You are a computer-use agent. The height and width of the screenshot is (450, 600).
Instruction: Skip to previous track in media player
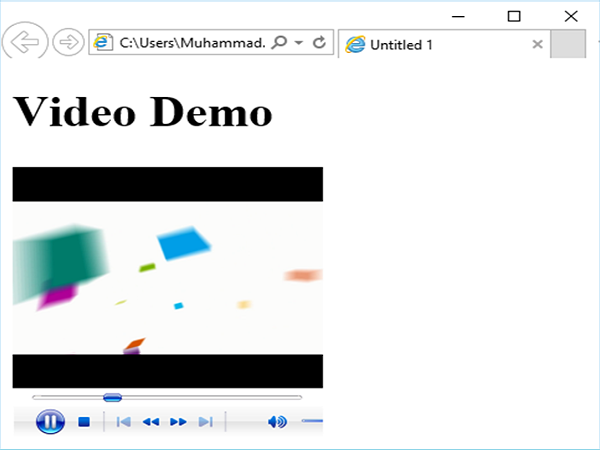point(124,422)
